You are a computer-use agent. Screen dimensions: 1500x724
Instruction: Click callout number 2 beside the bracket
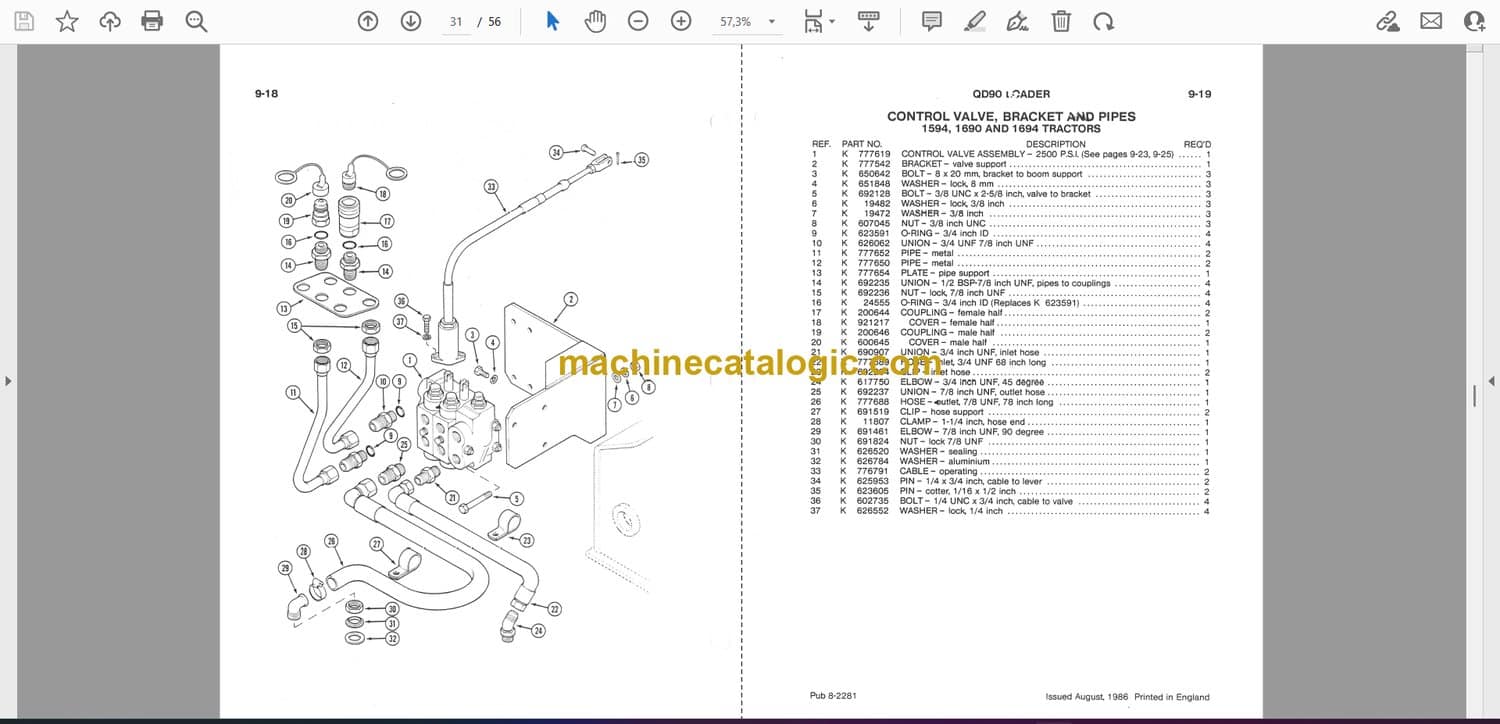[570, 299]
